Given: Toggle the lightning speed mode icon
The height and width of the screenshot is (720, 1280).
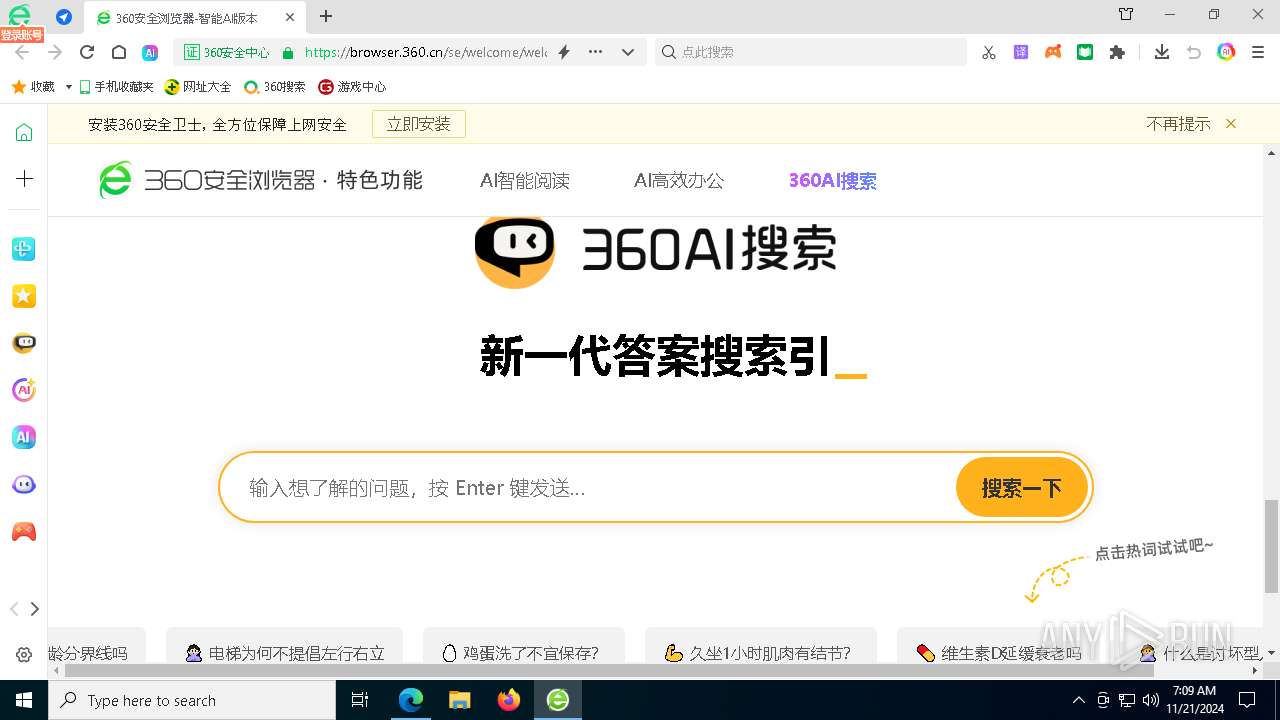Looking at the screenshot, I should (564, 52).
